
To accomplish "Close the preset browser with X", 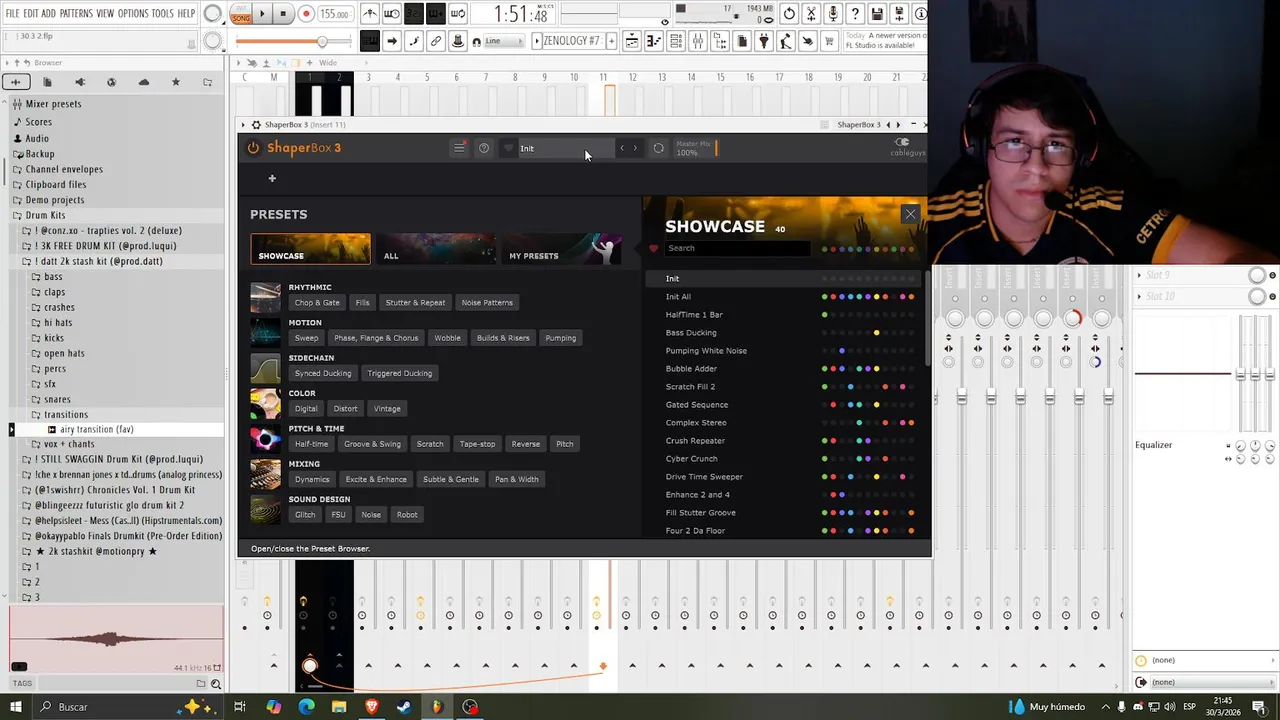I will click(x=910, y=214).
